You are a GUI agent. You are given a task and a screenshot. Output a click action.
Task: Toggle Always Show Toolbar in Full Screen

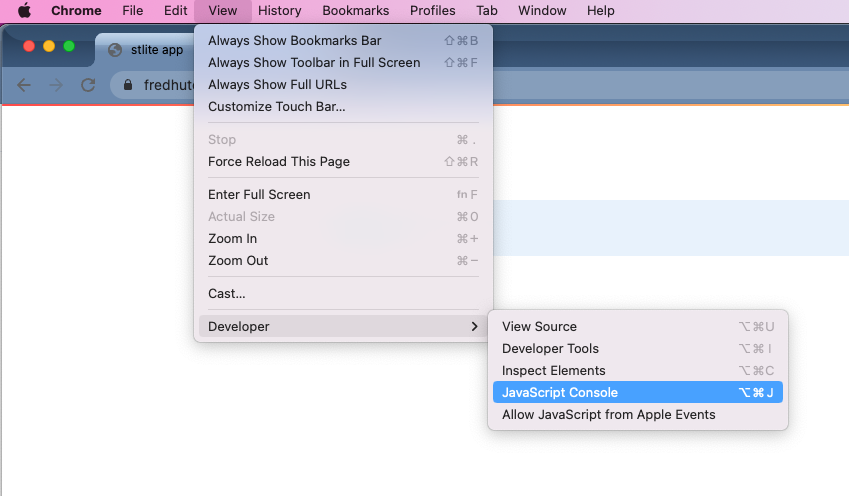[x=314, y=63]
